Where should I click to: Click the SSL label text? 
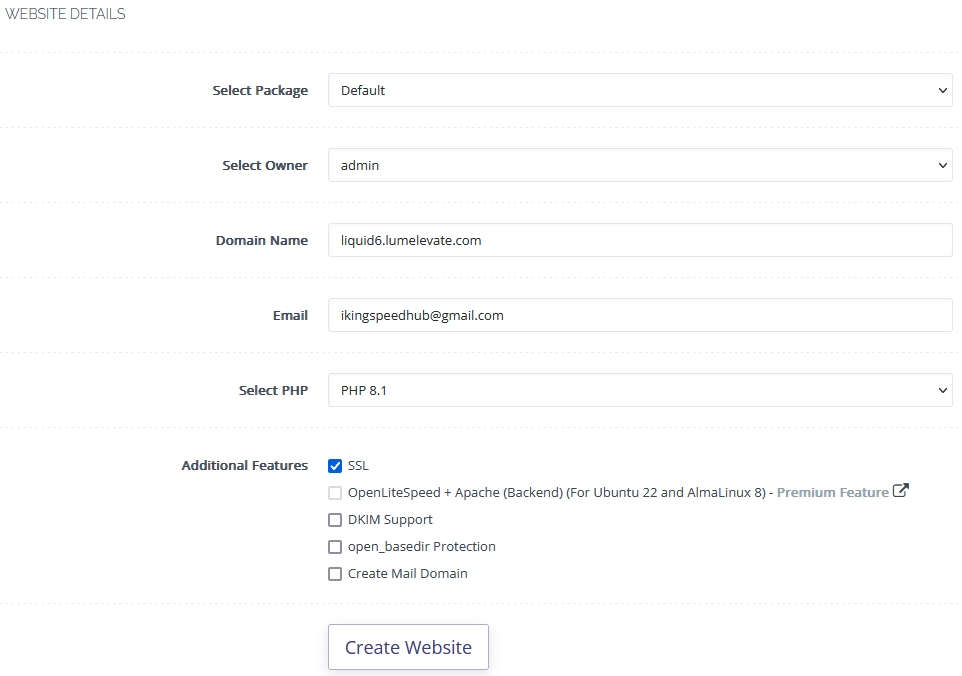point(358,466)
